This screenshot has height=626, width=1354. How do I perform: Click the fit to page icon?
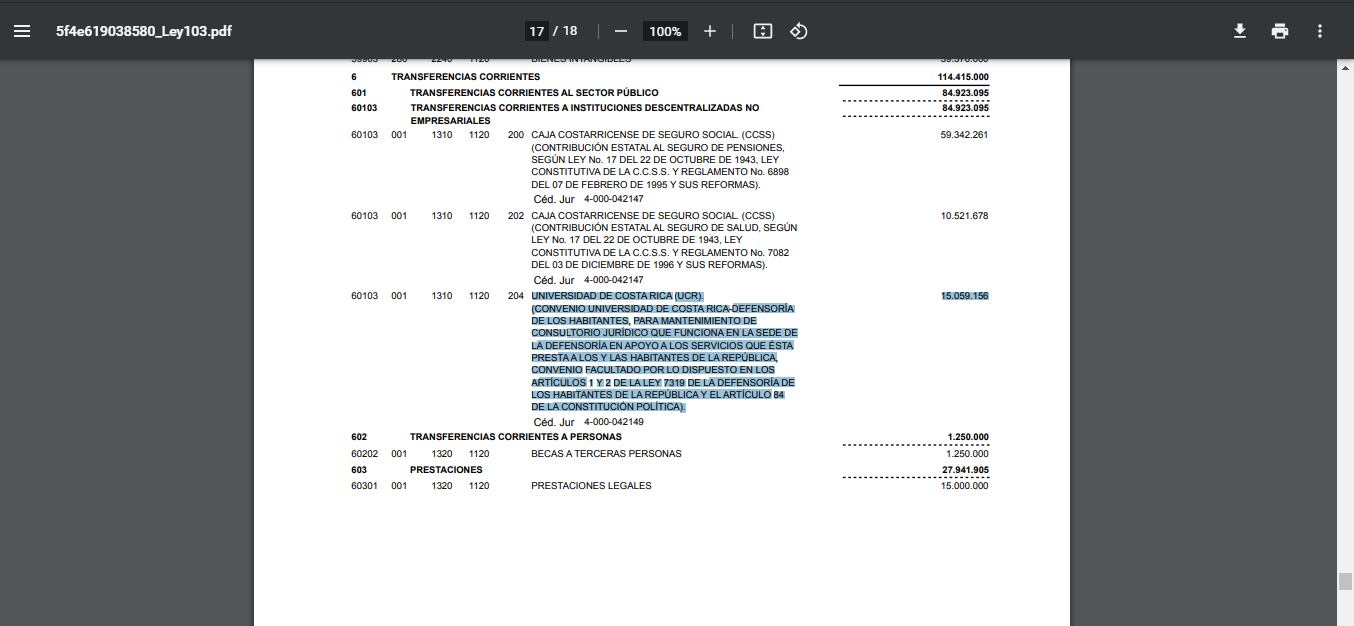pos(763,31)
